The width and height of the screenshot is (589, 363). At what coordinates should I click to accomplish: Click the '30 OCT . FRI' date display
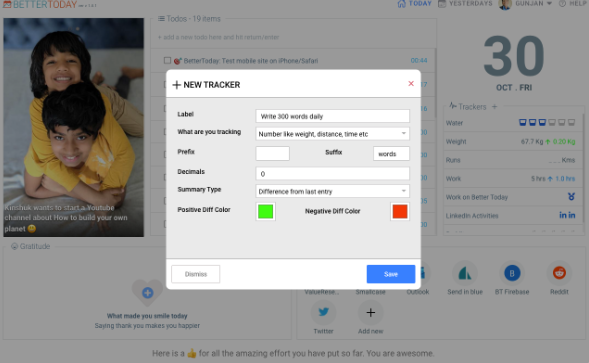tap(514, 63)
